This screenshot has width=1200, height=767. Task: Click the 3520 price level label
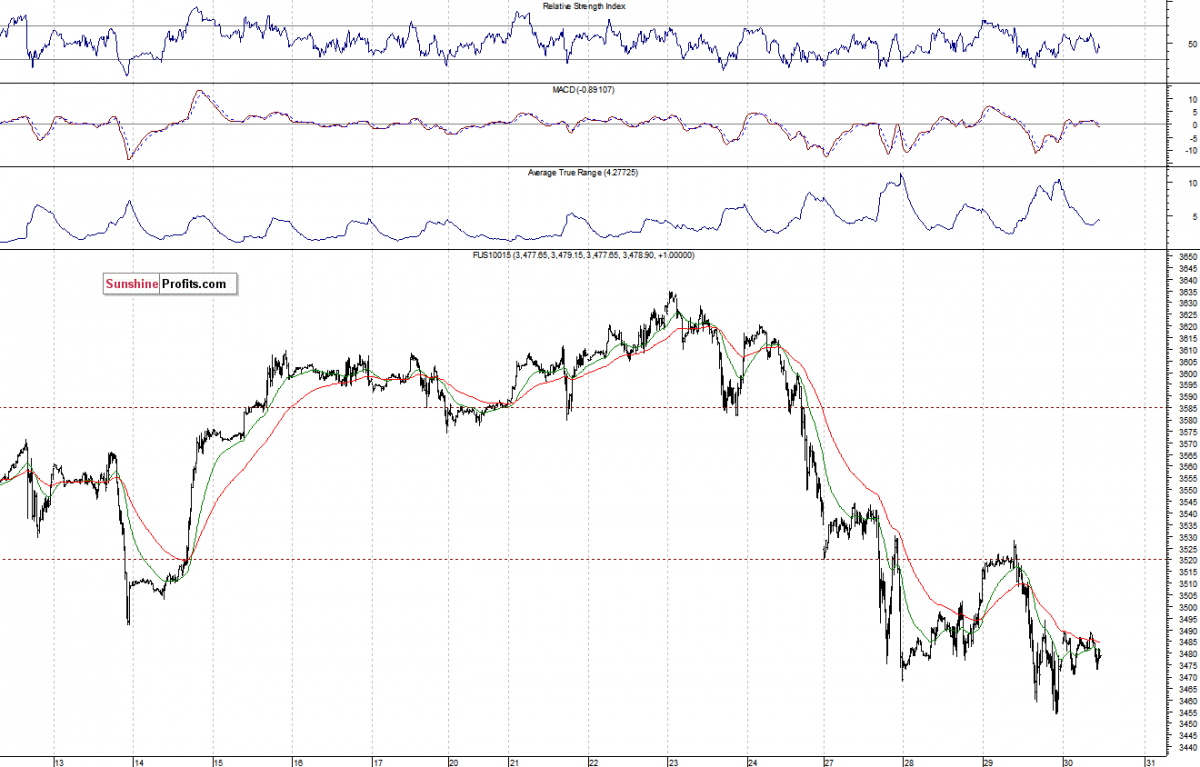pos(1187,560)
